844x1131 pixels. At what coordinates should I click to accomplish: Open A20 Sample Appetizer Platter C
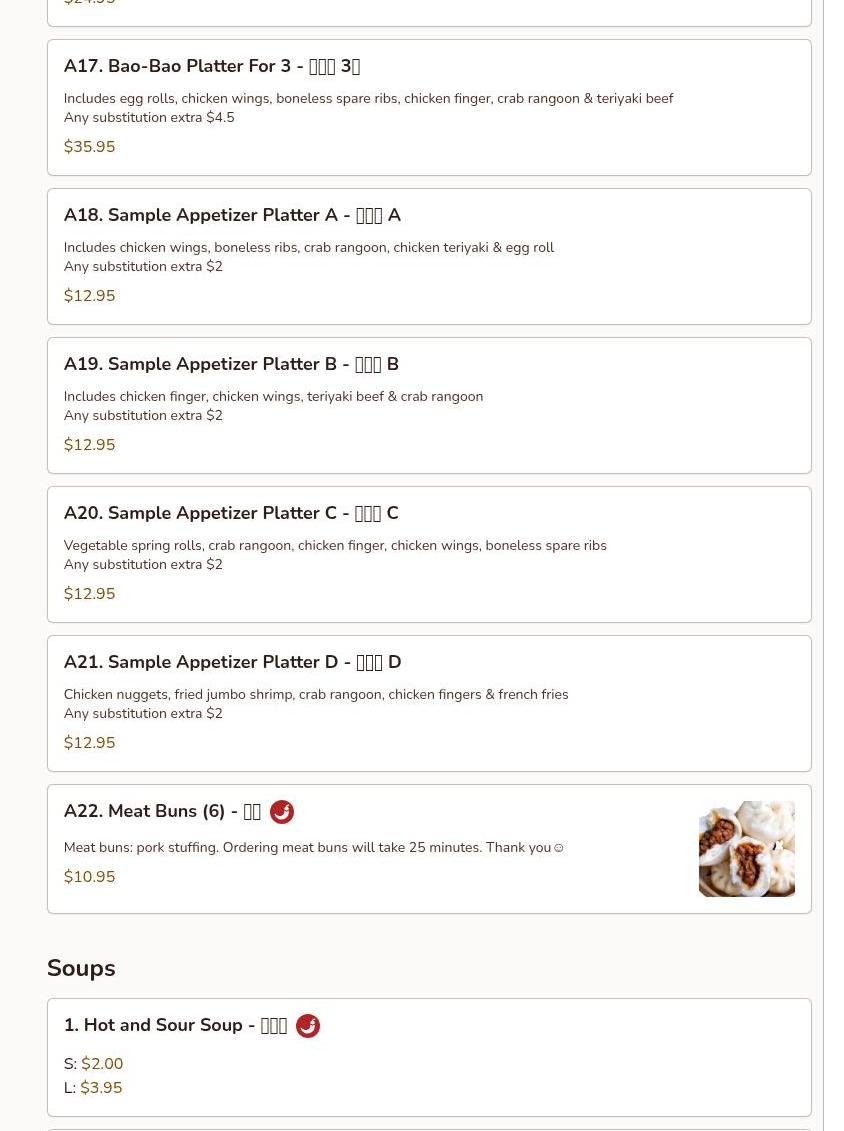[429, 555]
